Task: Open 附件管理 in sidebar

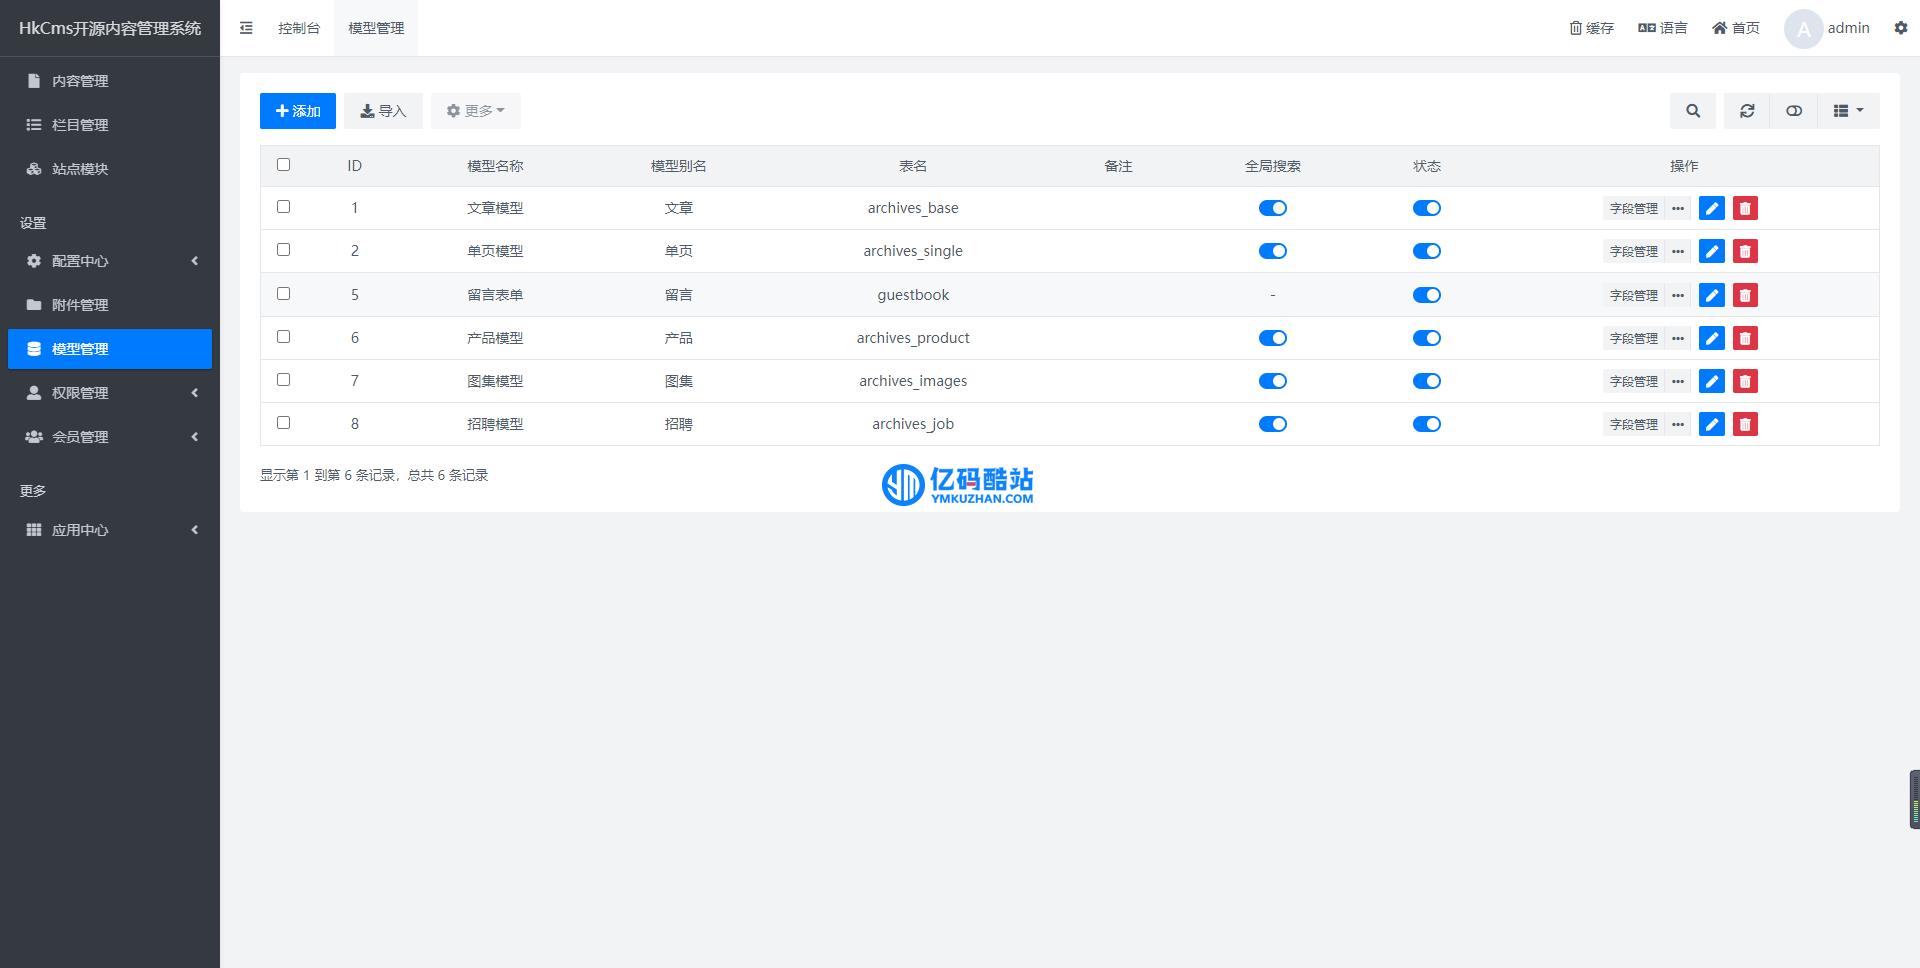Action: 110,305
